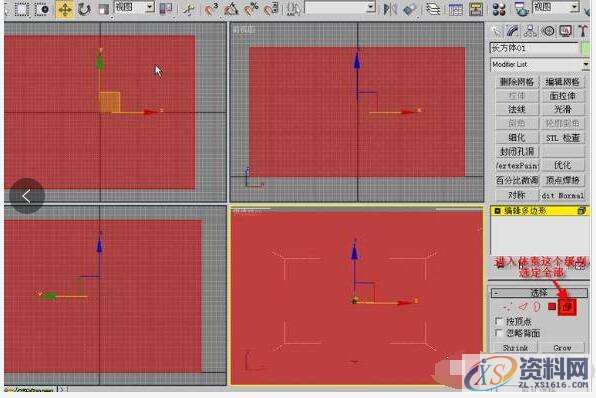
Task: Select the Edge sub-object level icon
Action: point(523,306)
